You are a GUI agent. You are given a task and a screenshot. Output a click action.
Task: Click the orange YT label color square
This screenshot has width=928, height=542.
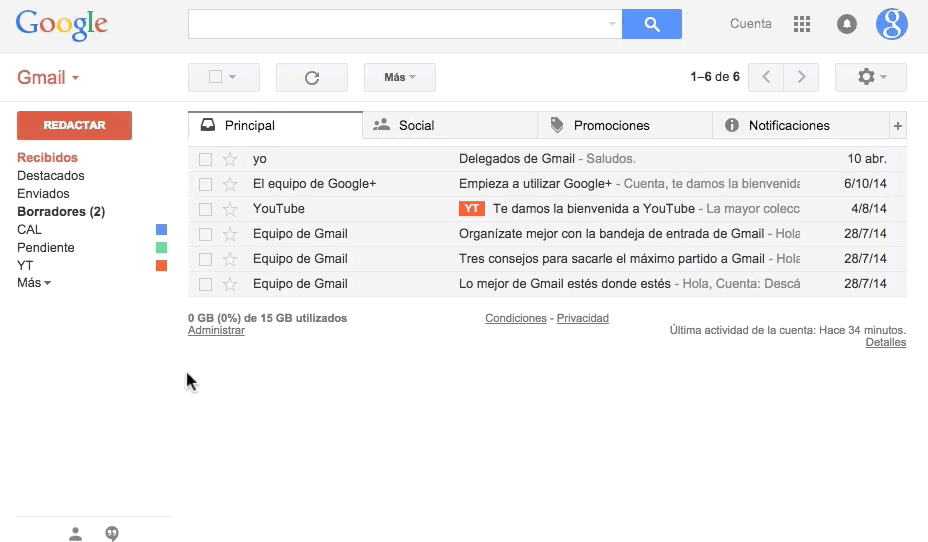pyautogui.click(x=161, y=266)
